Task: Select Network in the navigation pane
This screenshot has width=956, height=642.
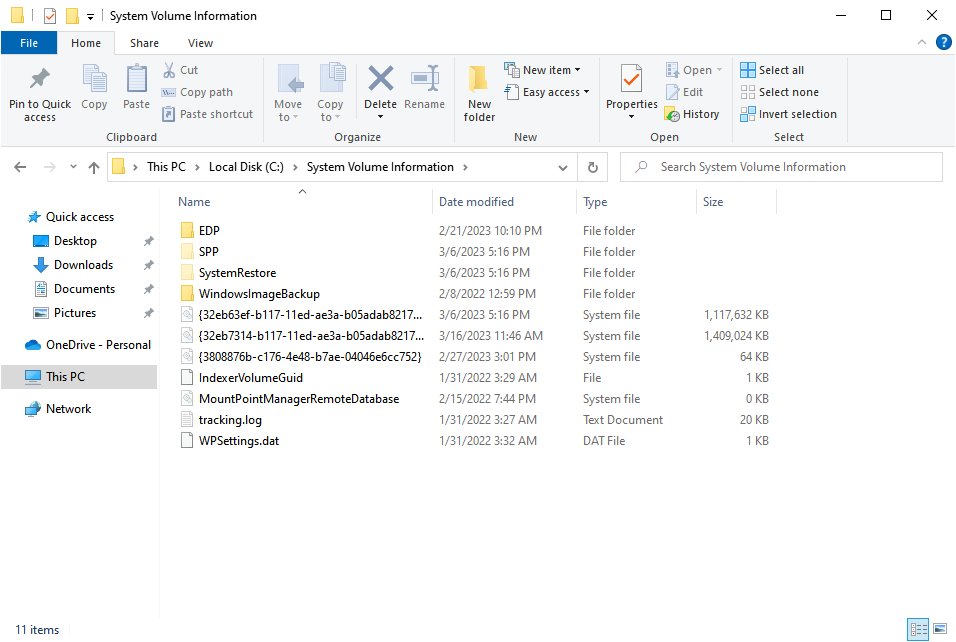Action: 59,409
